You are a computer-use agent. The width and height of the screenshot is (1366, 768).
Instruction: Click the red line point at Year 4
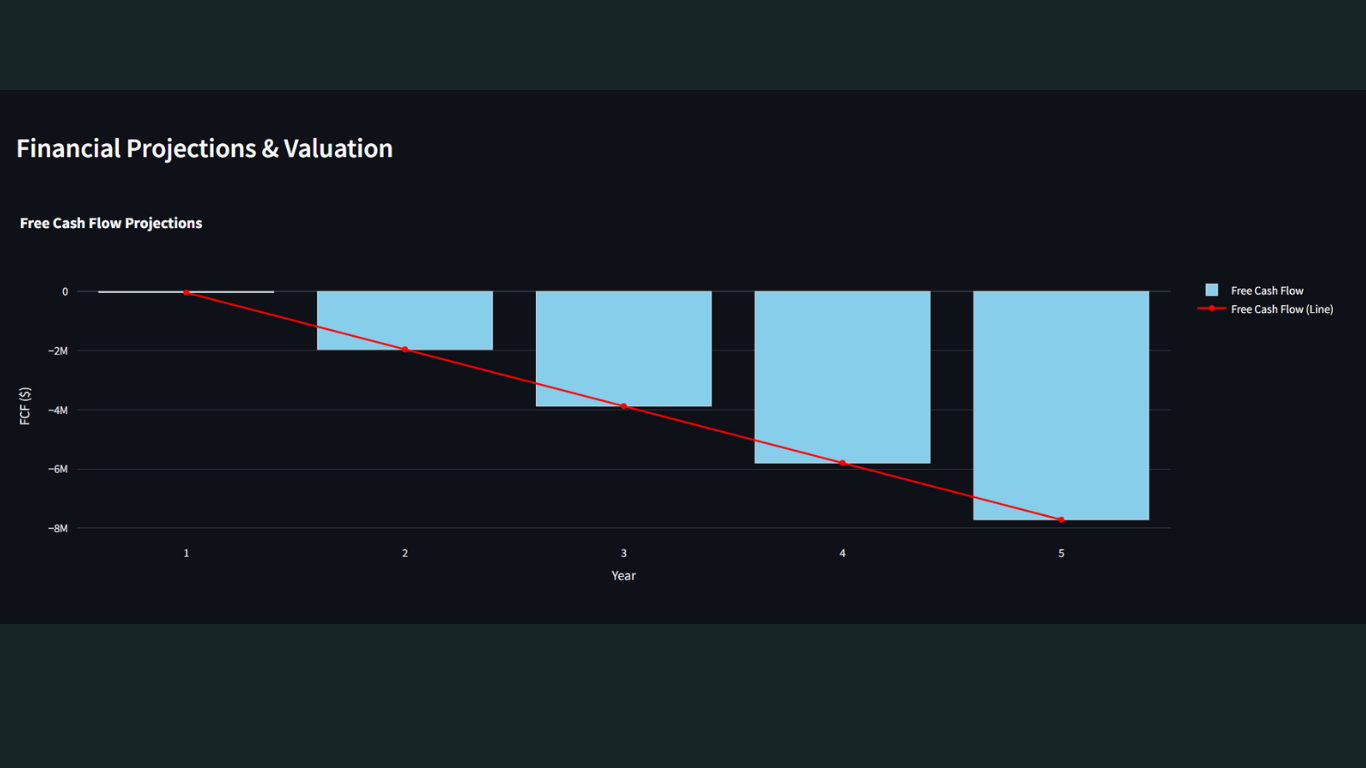(842, 463)
